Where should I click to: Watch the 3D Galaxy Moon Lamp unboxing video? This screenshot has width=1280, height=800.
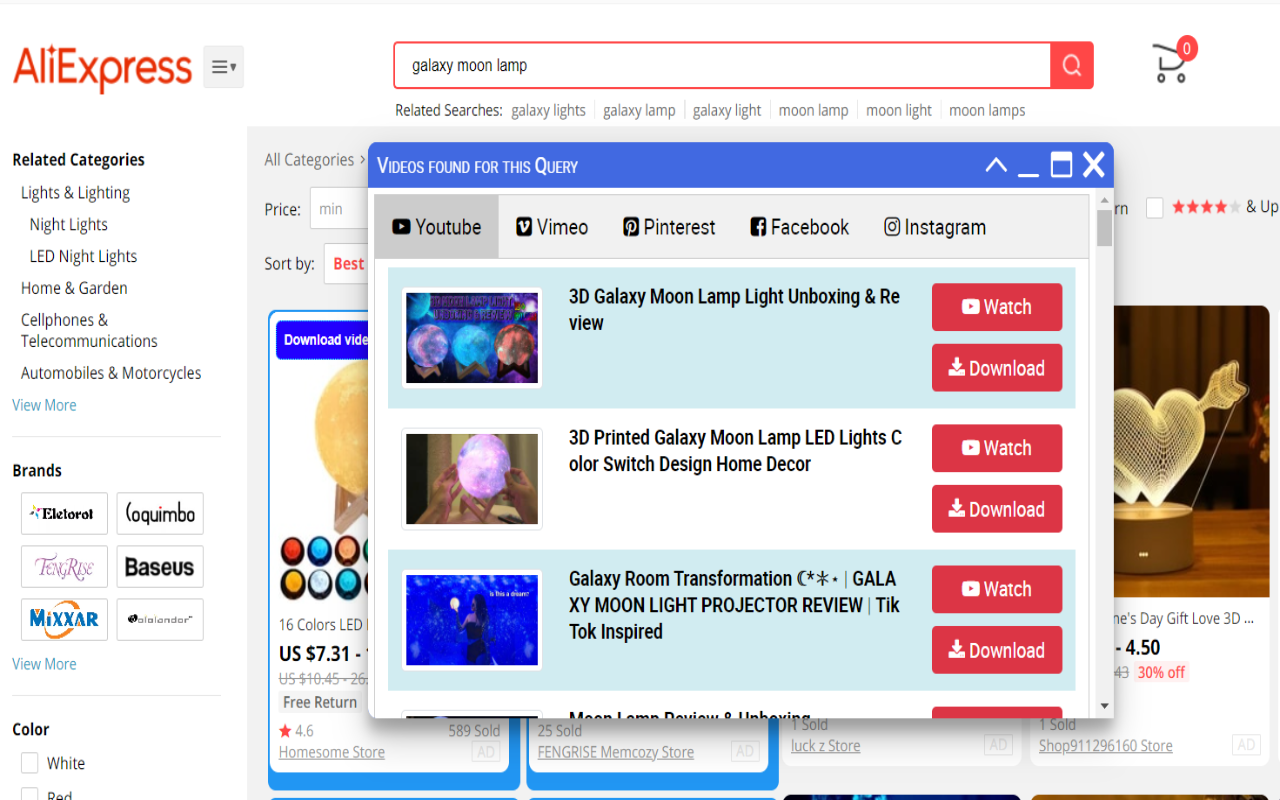pyautogui.click(x=996, y=307)
